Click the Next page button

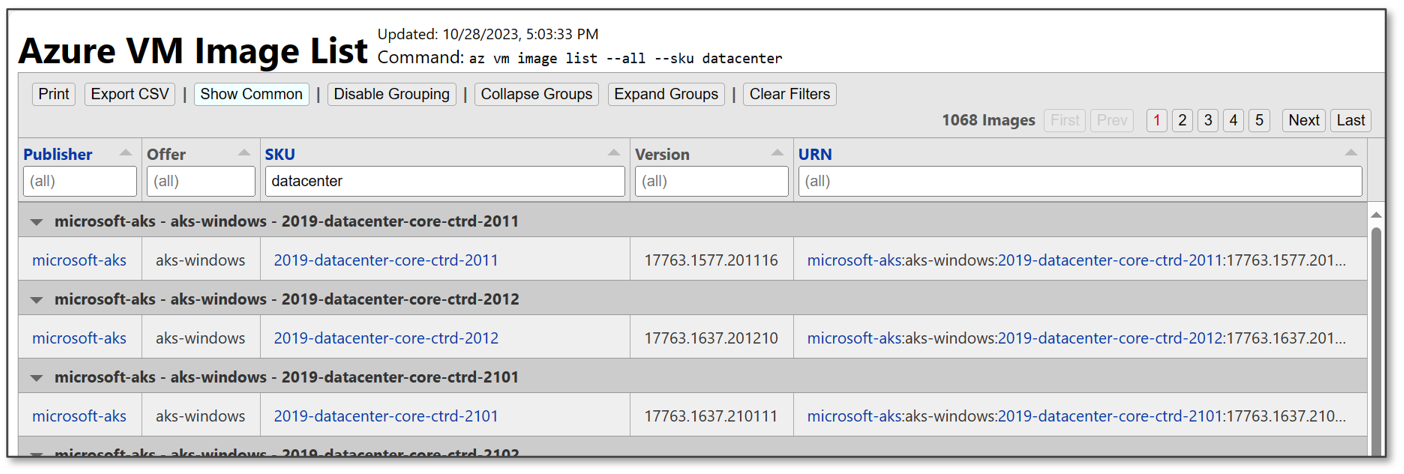[x=1304, y=120]
